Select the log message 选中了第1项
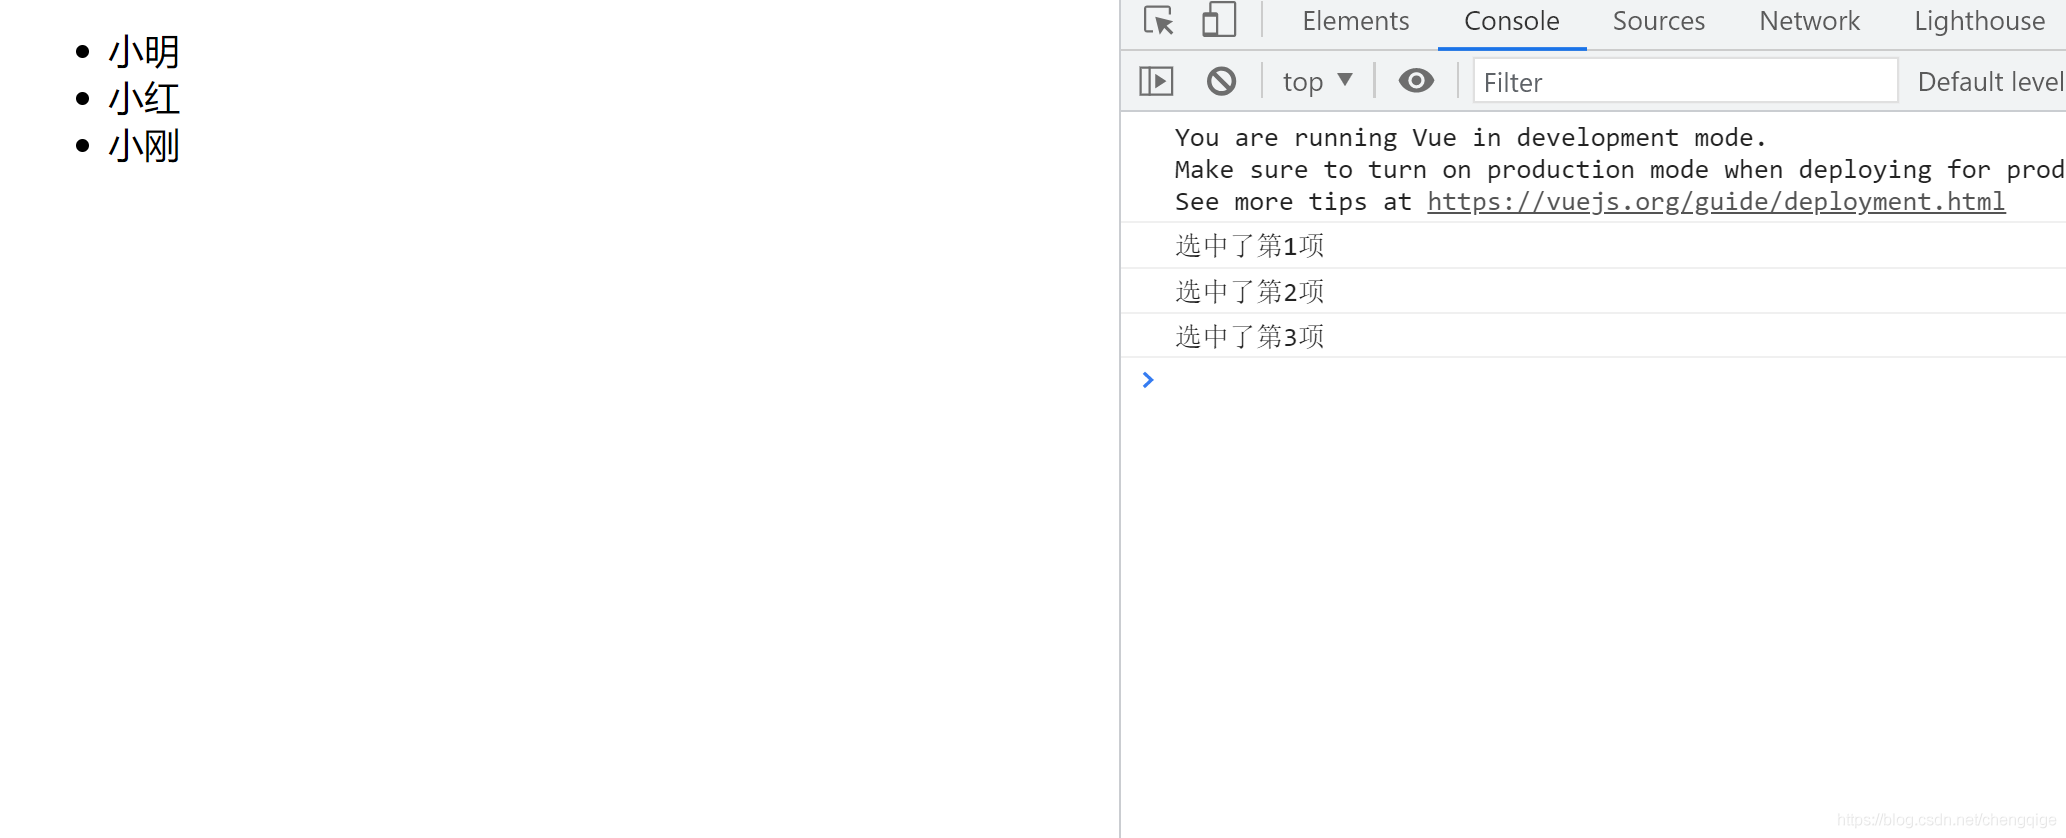 [1249, 246]
